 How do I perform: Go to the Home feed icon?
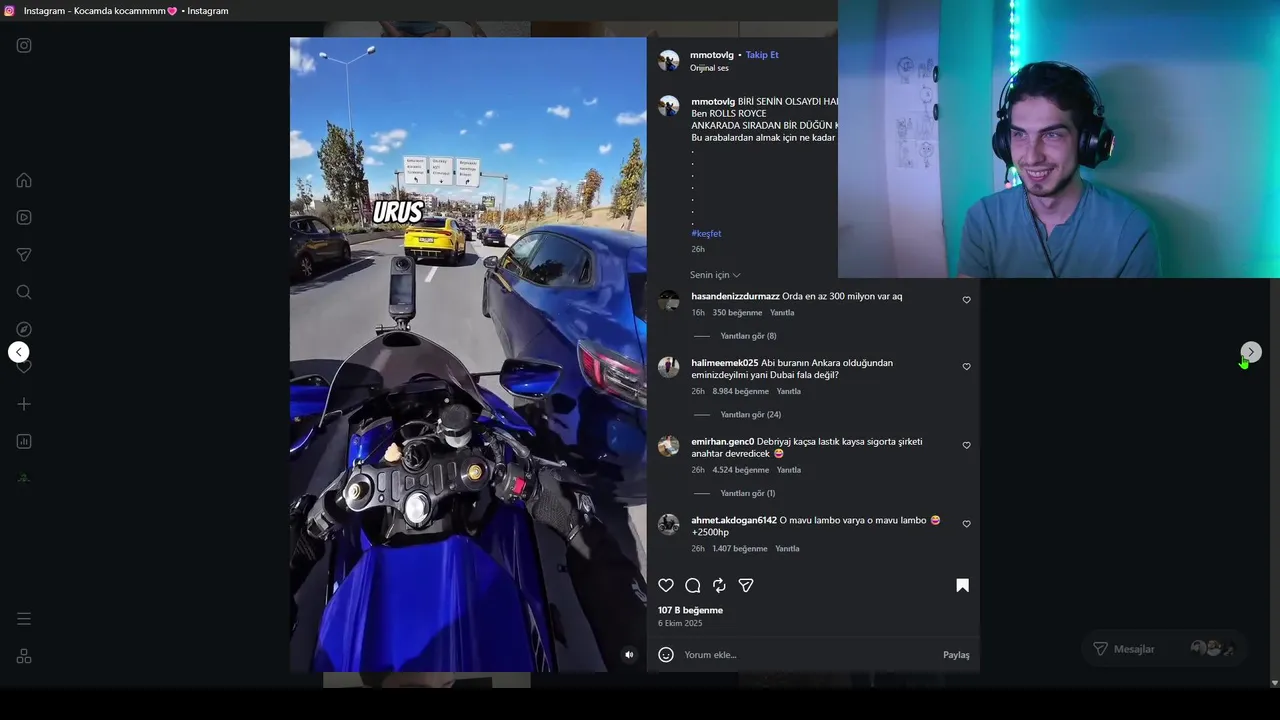[x=24, y=180]
